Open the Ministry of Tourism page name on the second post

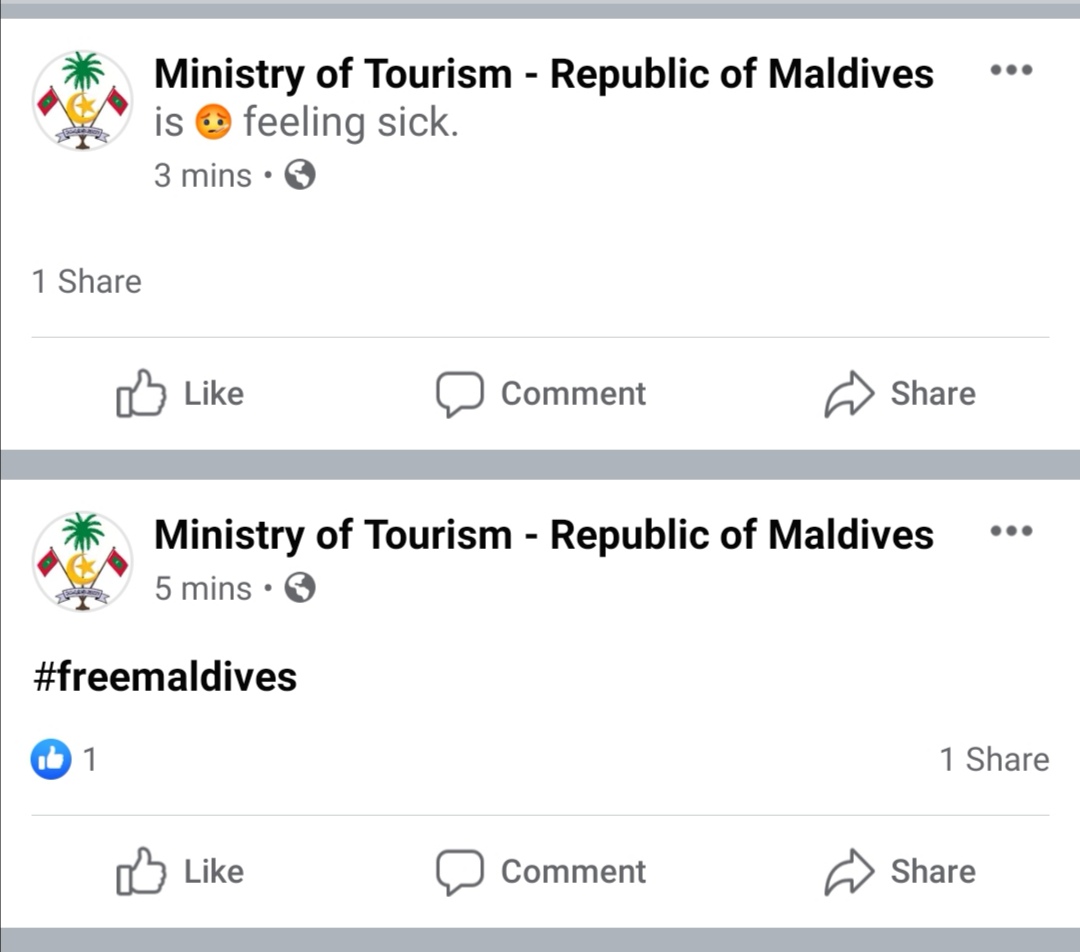(543, 535)
